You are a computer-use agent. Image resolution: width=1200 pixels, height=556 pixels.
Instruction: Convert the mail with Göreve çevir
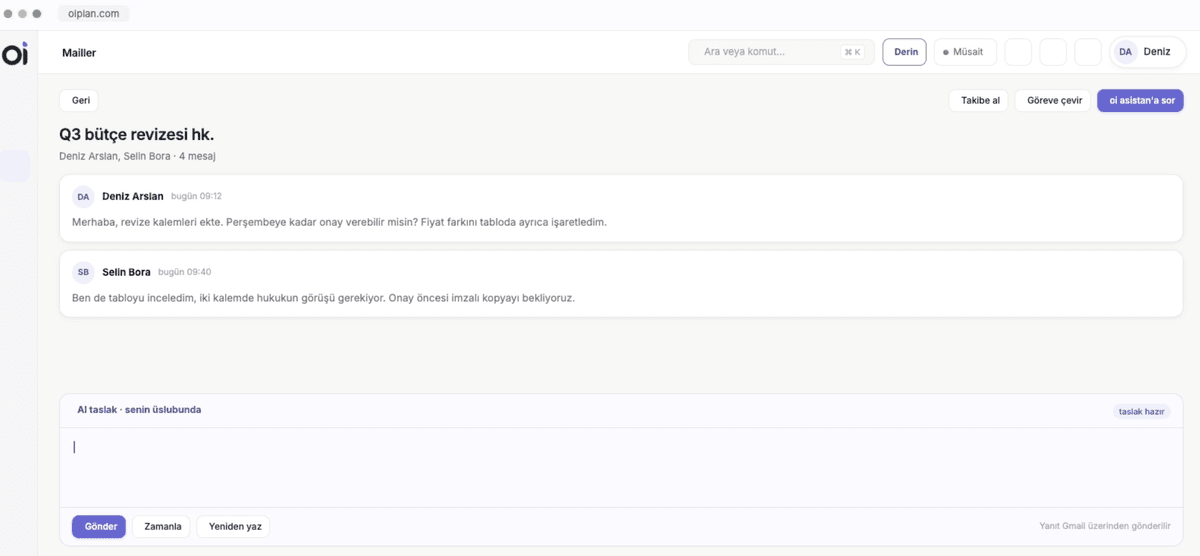point(1054,101)
